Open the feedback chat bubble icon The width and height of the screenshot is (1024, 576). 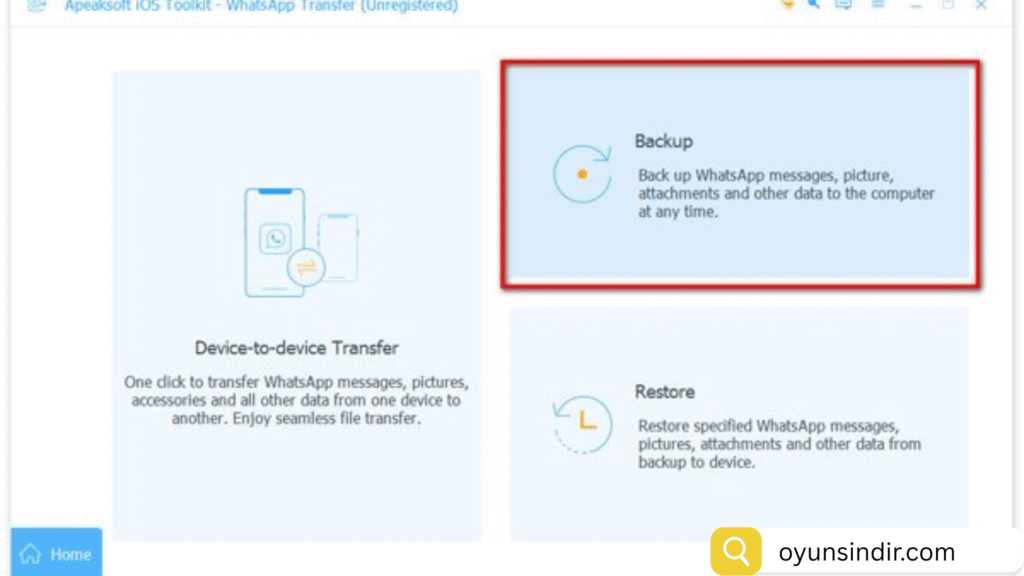tap(844, 5)
